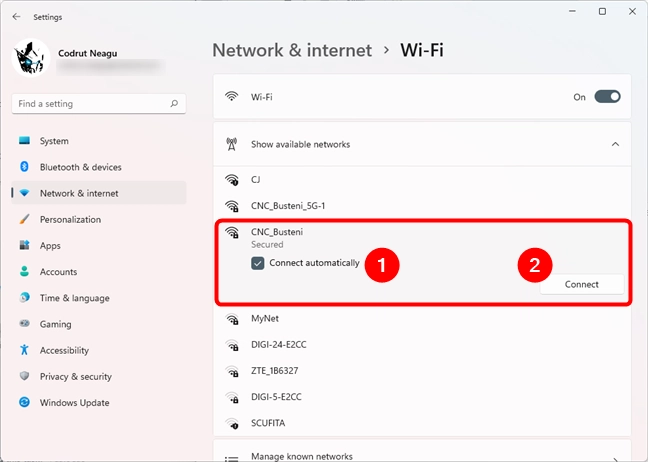The width and height of the screenshot is (648, 462).
Task: Open the Gaming settings page
Action: pyautogui.click(x=99, y=324)
